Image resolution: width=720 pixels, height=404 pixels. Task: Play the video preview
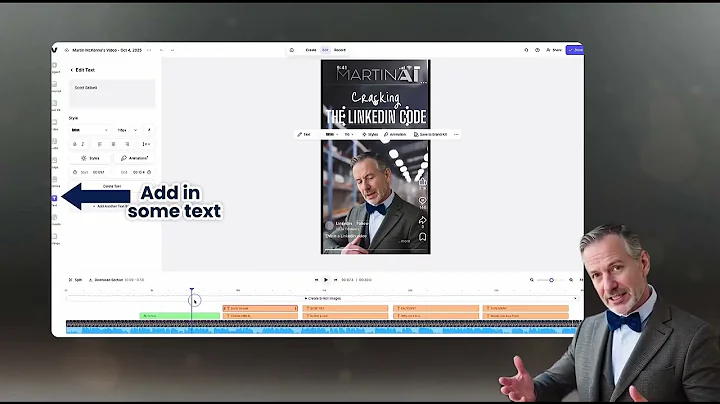click(x=326, y=280)
